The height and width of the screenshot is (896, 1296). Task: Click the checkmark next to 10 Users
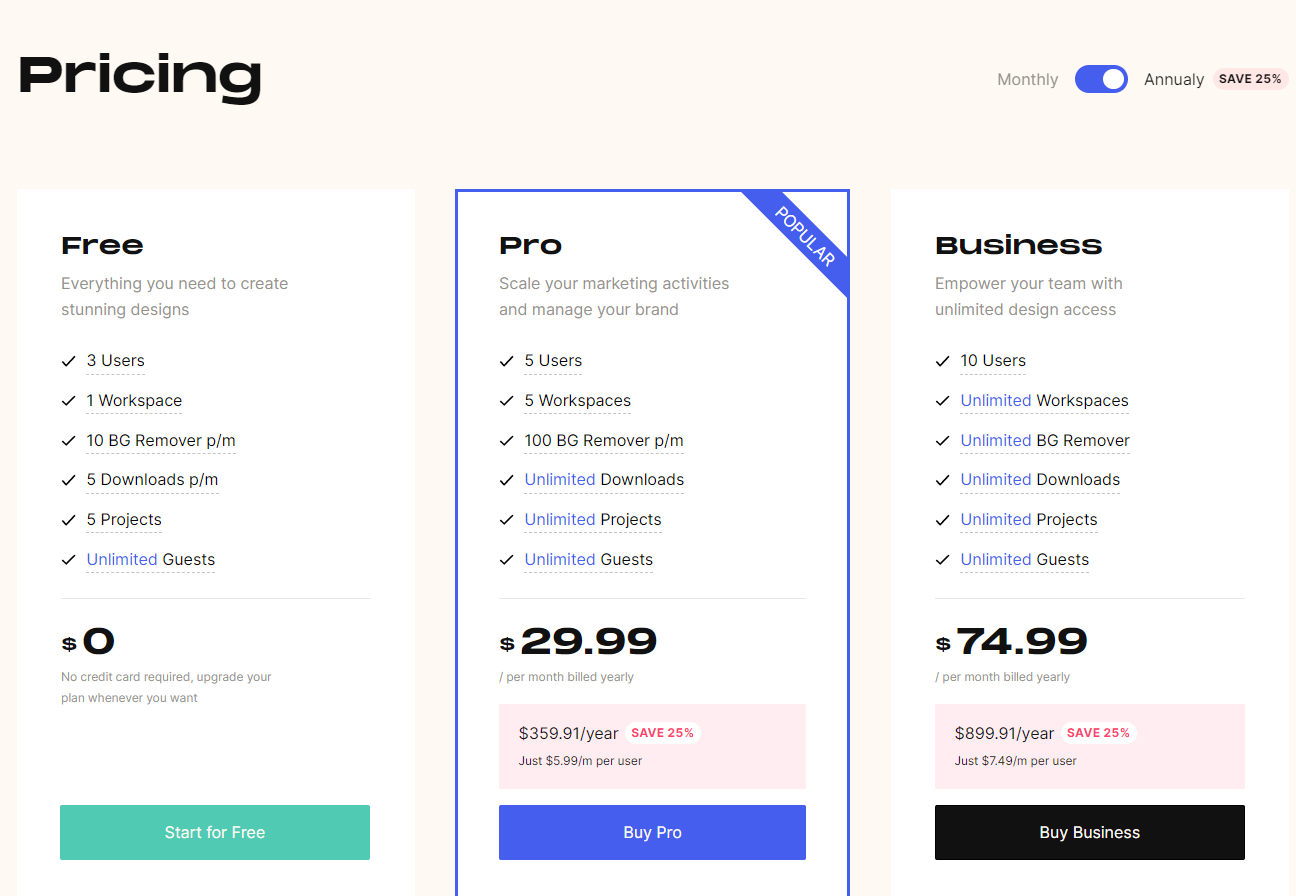click(x=943, y=361)
